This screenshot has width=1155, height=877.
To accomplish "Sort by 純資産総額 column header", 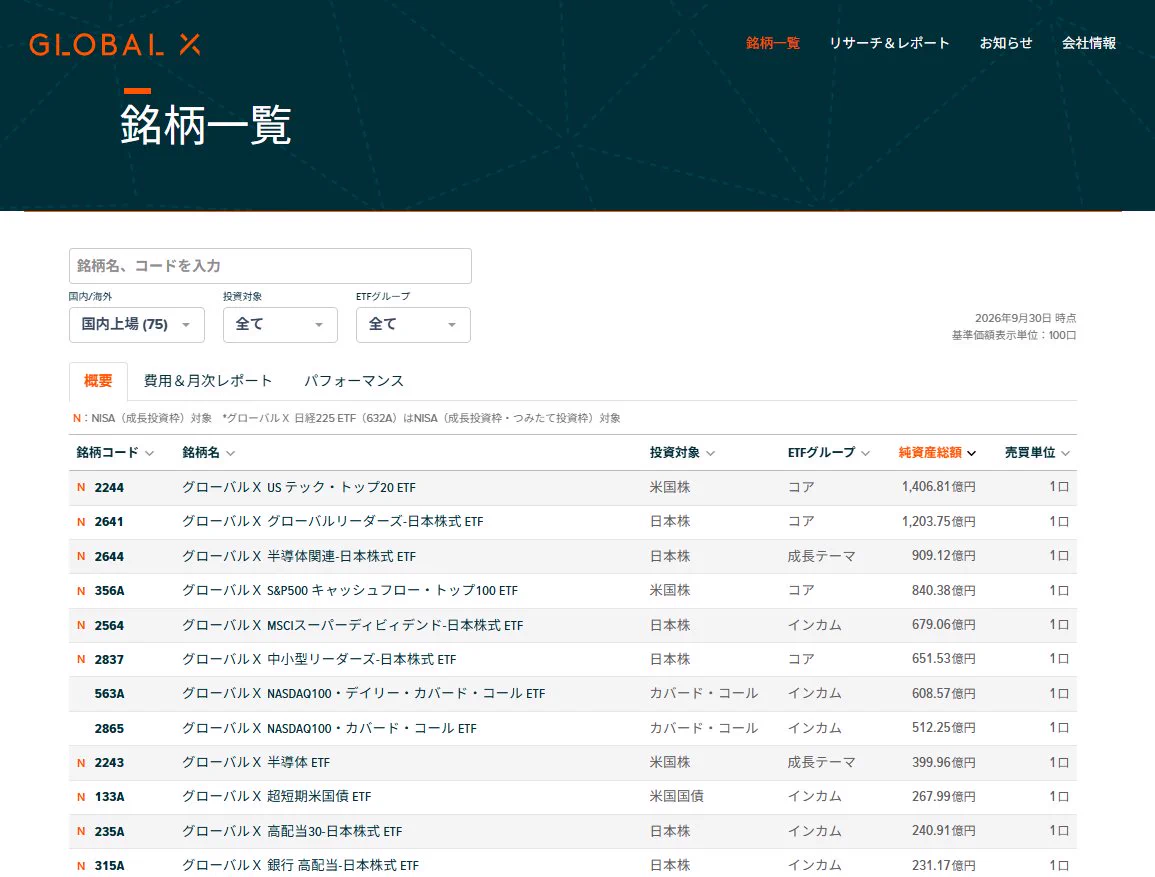I will point(937,453).
